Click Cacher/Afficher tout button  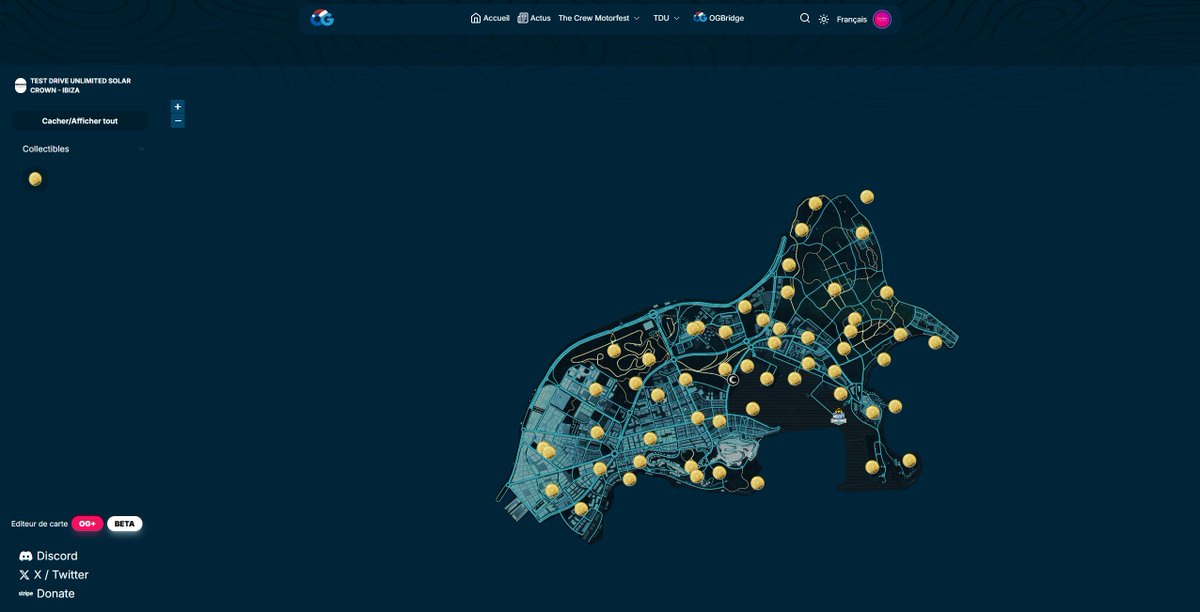(x=80, y=121)
